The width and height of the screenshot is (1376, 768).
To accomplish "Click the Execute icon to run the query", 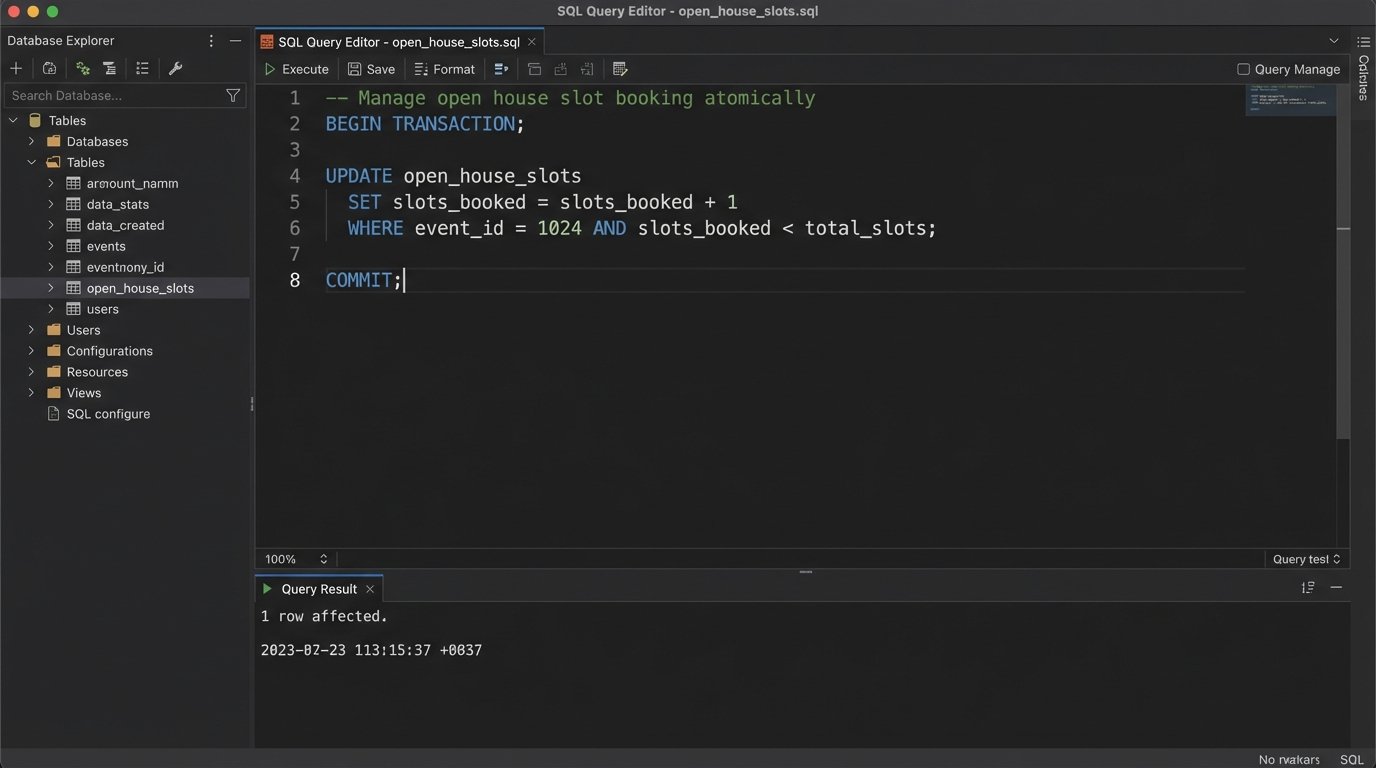I will point(270,68).
